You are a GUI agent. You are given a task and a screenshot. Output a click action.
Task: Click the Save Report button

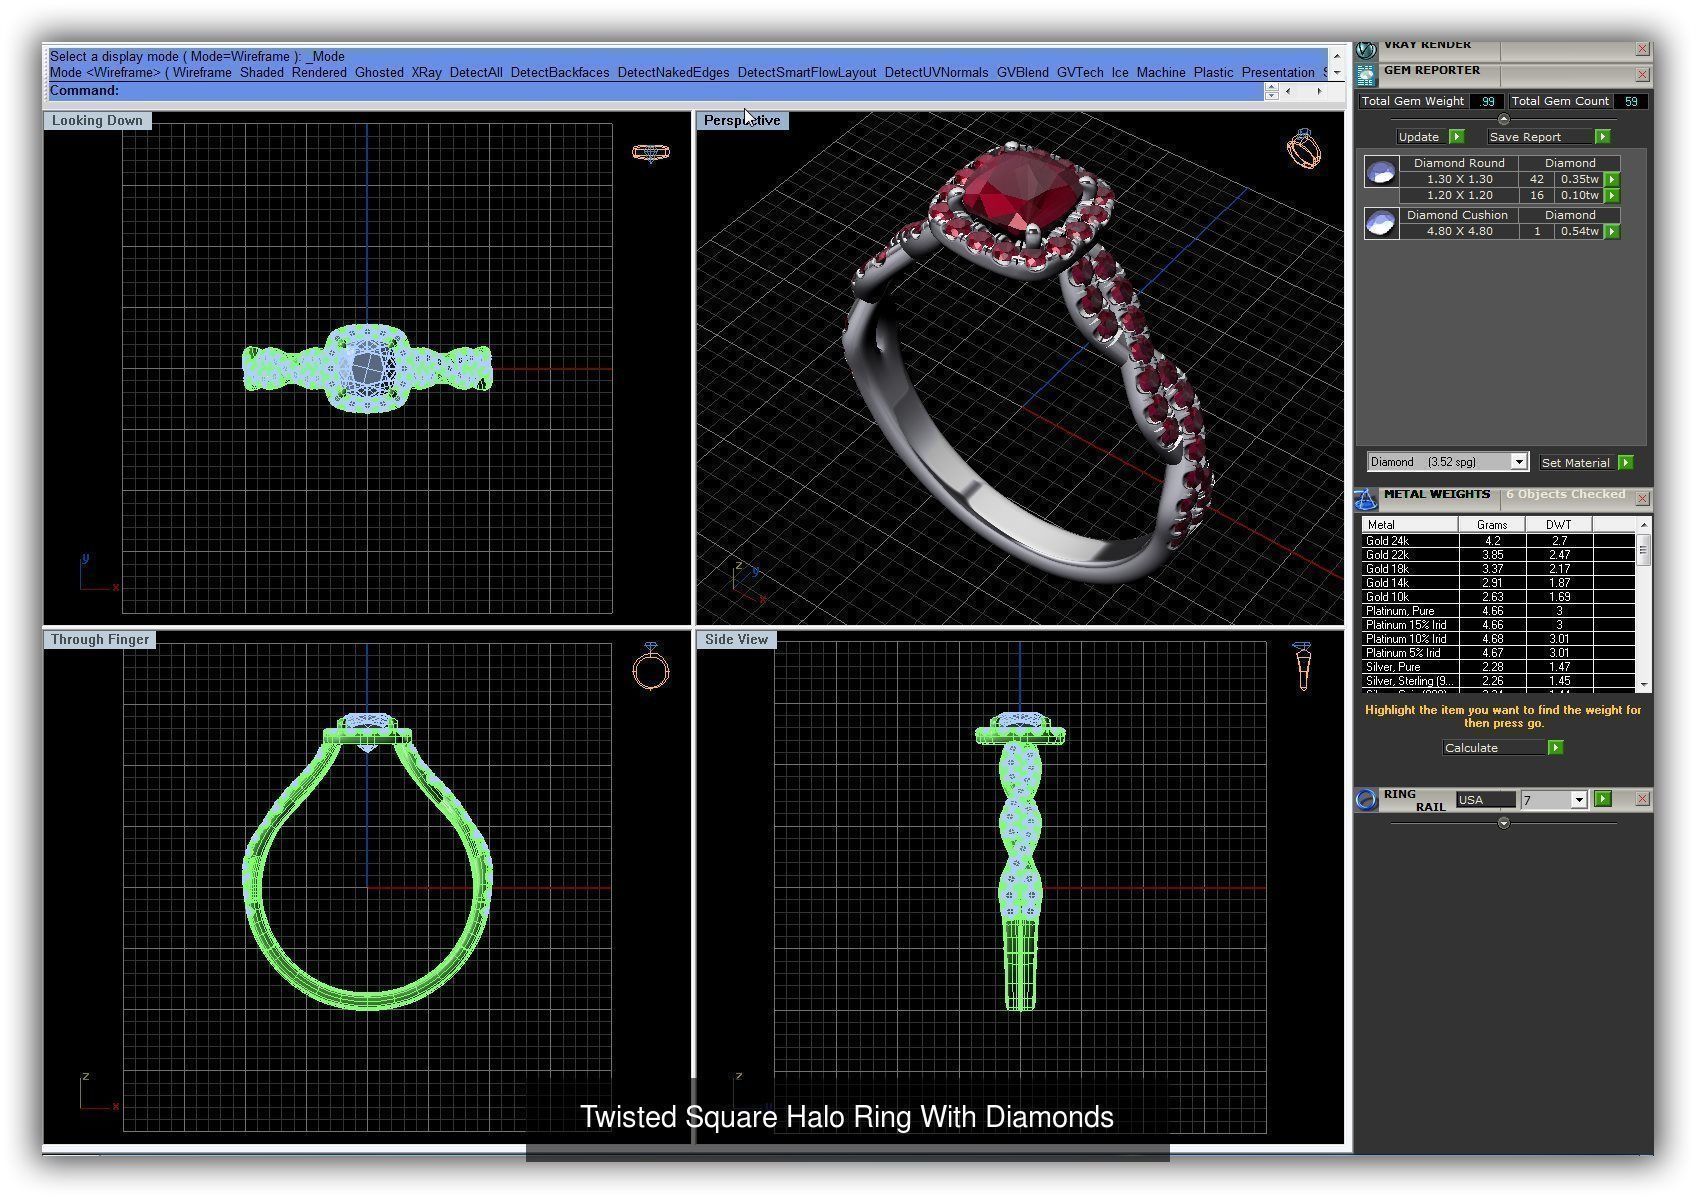coord(1538,137)
